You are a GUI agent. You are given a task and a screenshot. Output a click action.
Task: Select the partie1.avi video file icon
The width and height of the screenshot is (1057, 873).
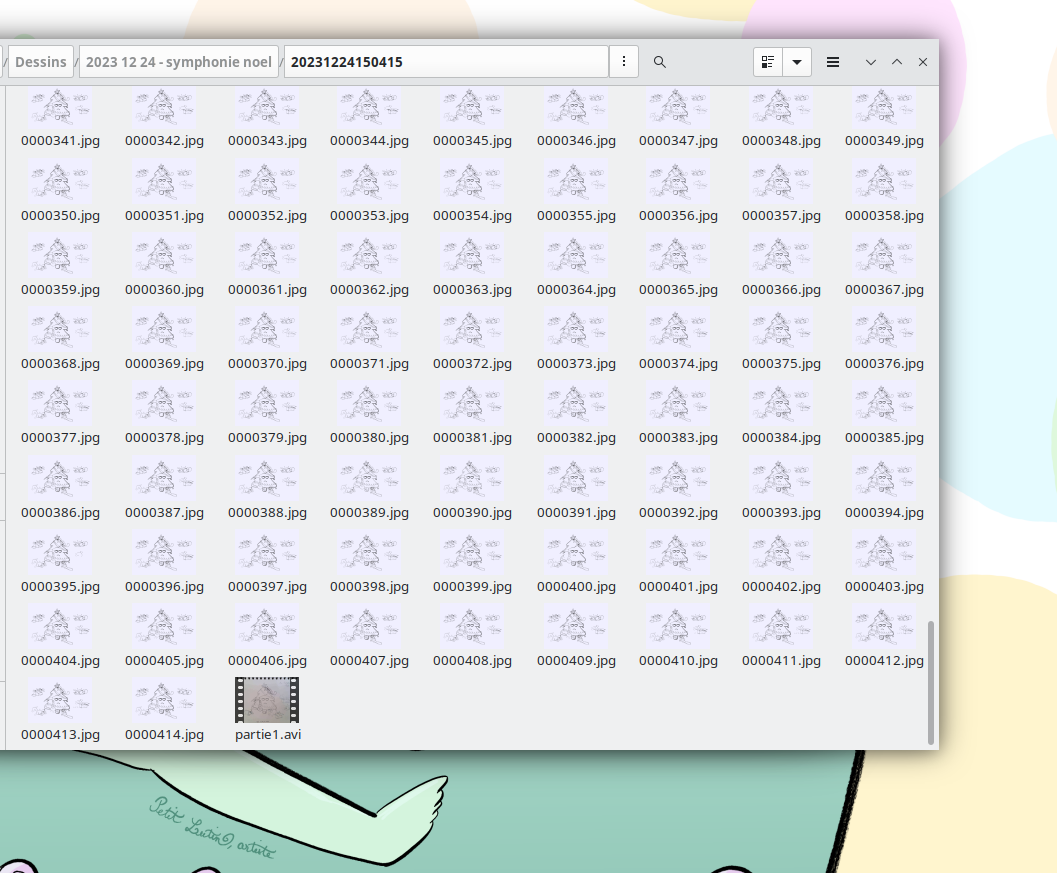(x=267, y=700)
